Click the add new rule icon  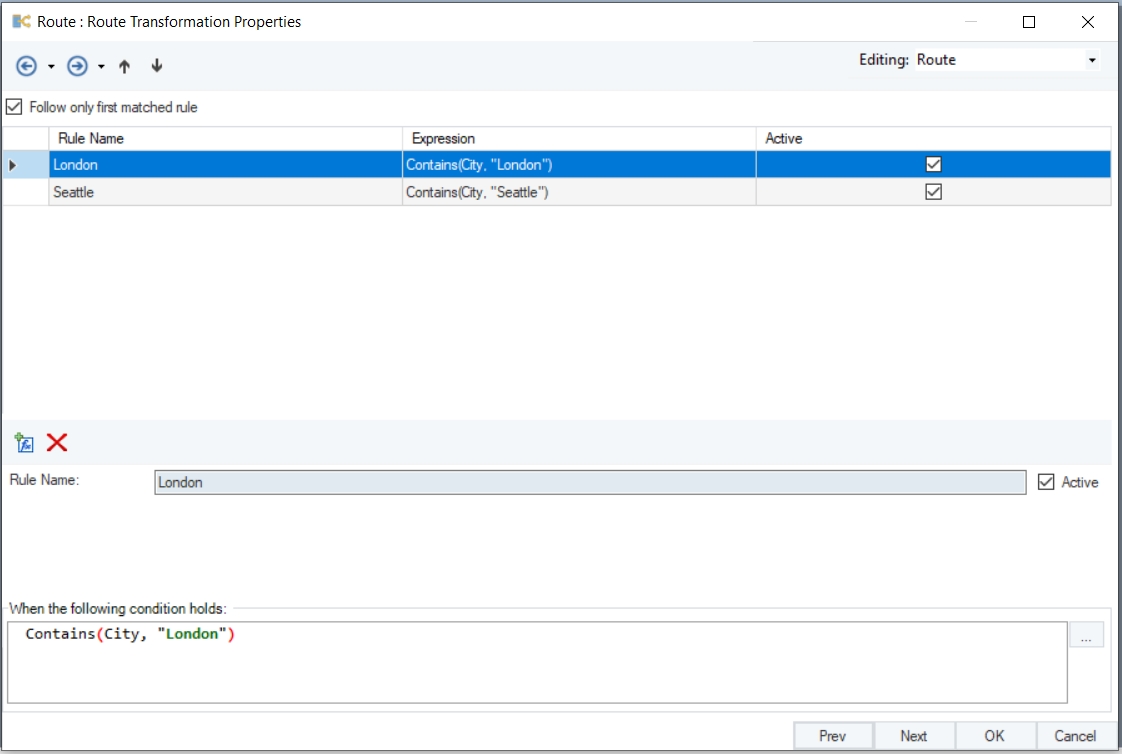tap(25, 443)
